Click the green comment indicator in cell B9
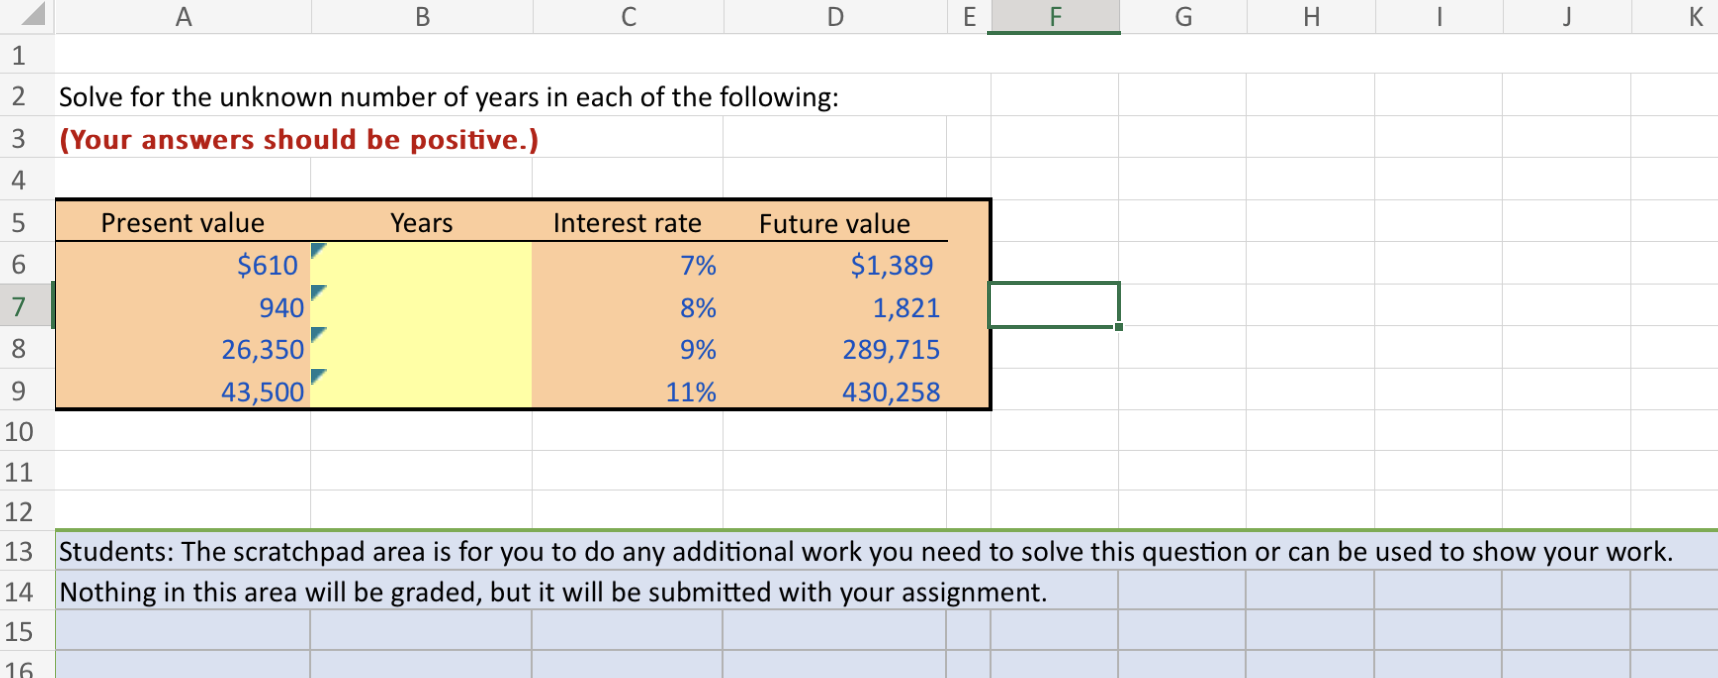The width and height of the screenshot is (1718, 678). (319, 375)
